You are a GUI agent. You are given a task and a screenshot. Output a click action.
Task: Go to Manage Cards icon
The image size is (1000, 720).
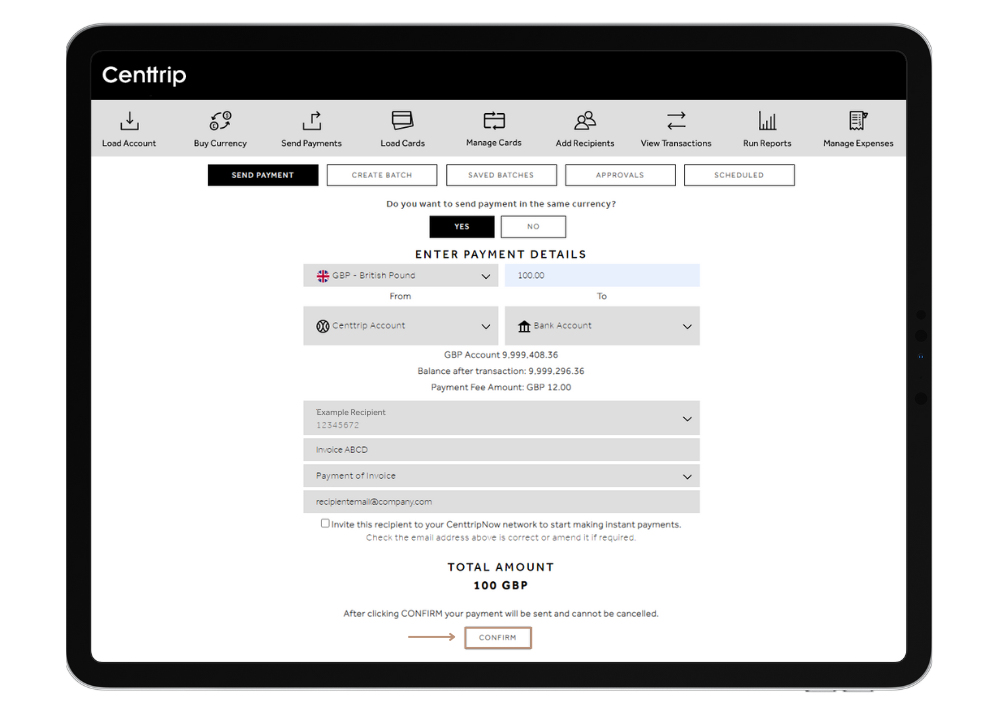494,121
